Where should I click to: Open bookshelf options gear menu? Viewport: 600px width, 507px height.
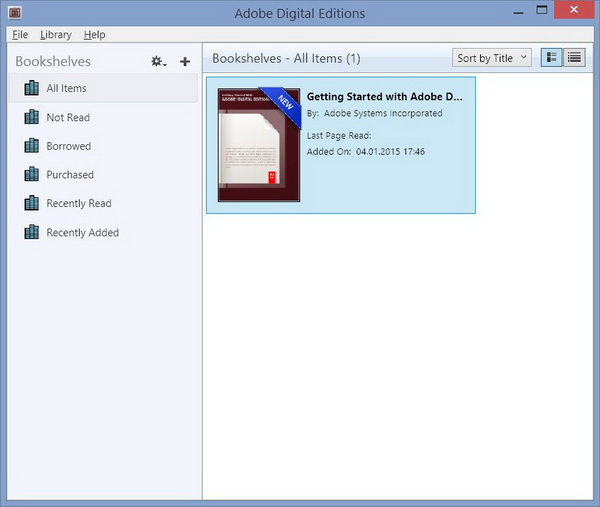tap(158, 61)
